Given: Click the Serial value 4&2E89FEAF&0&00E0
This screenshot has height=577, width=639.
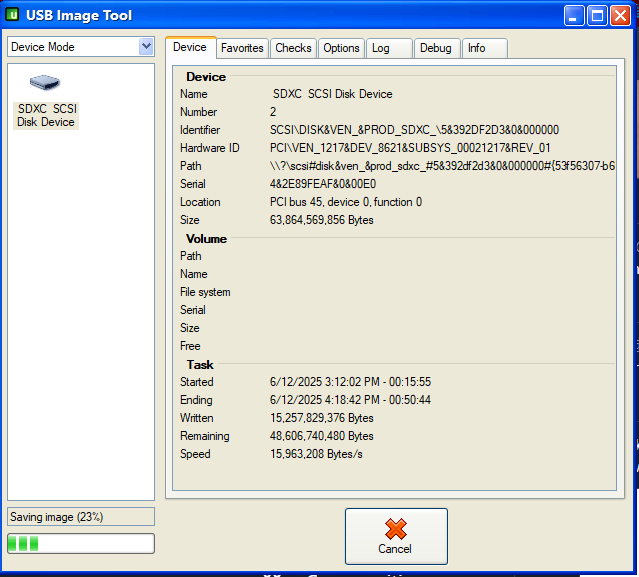Looking at the screenshot, I should click(323, 184).
